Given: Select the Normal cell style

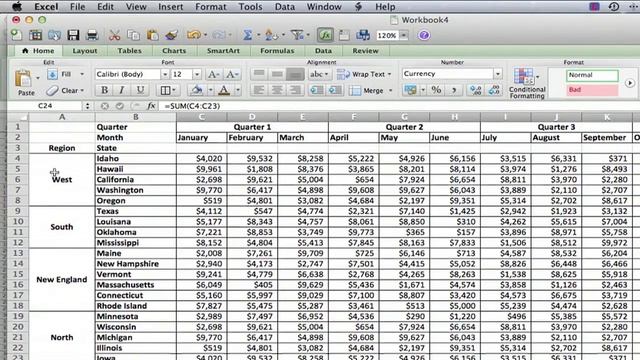Looking at the screenshot, I should (x=592, y=75).
